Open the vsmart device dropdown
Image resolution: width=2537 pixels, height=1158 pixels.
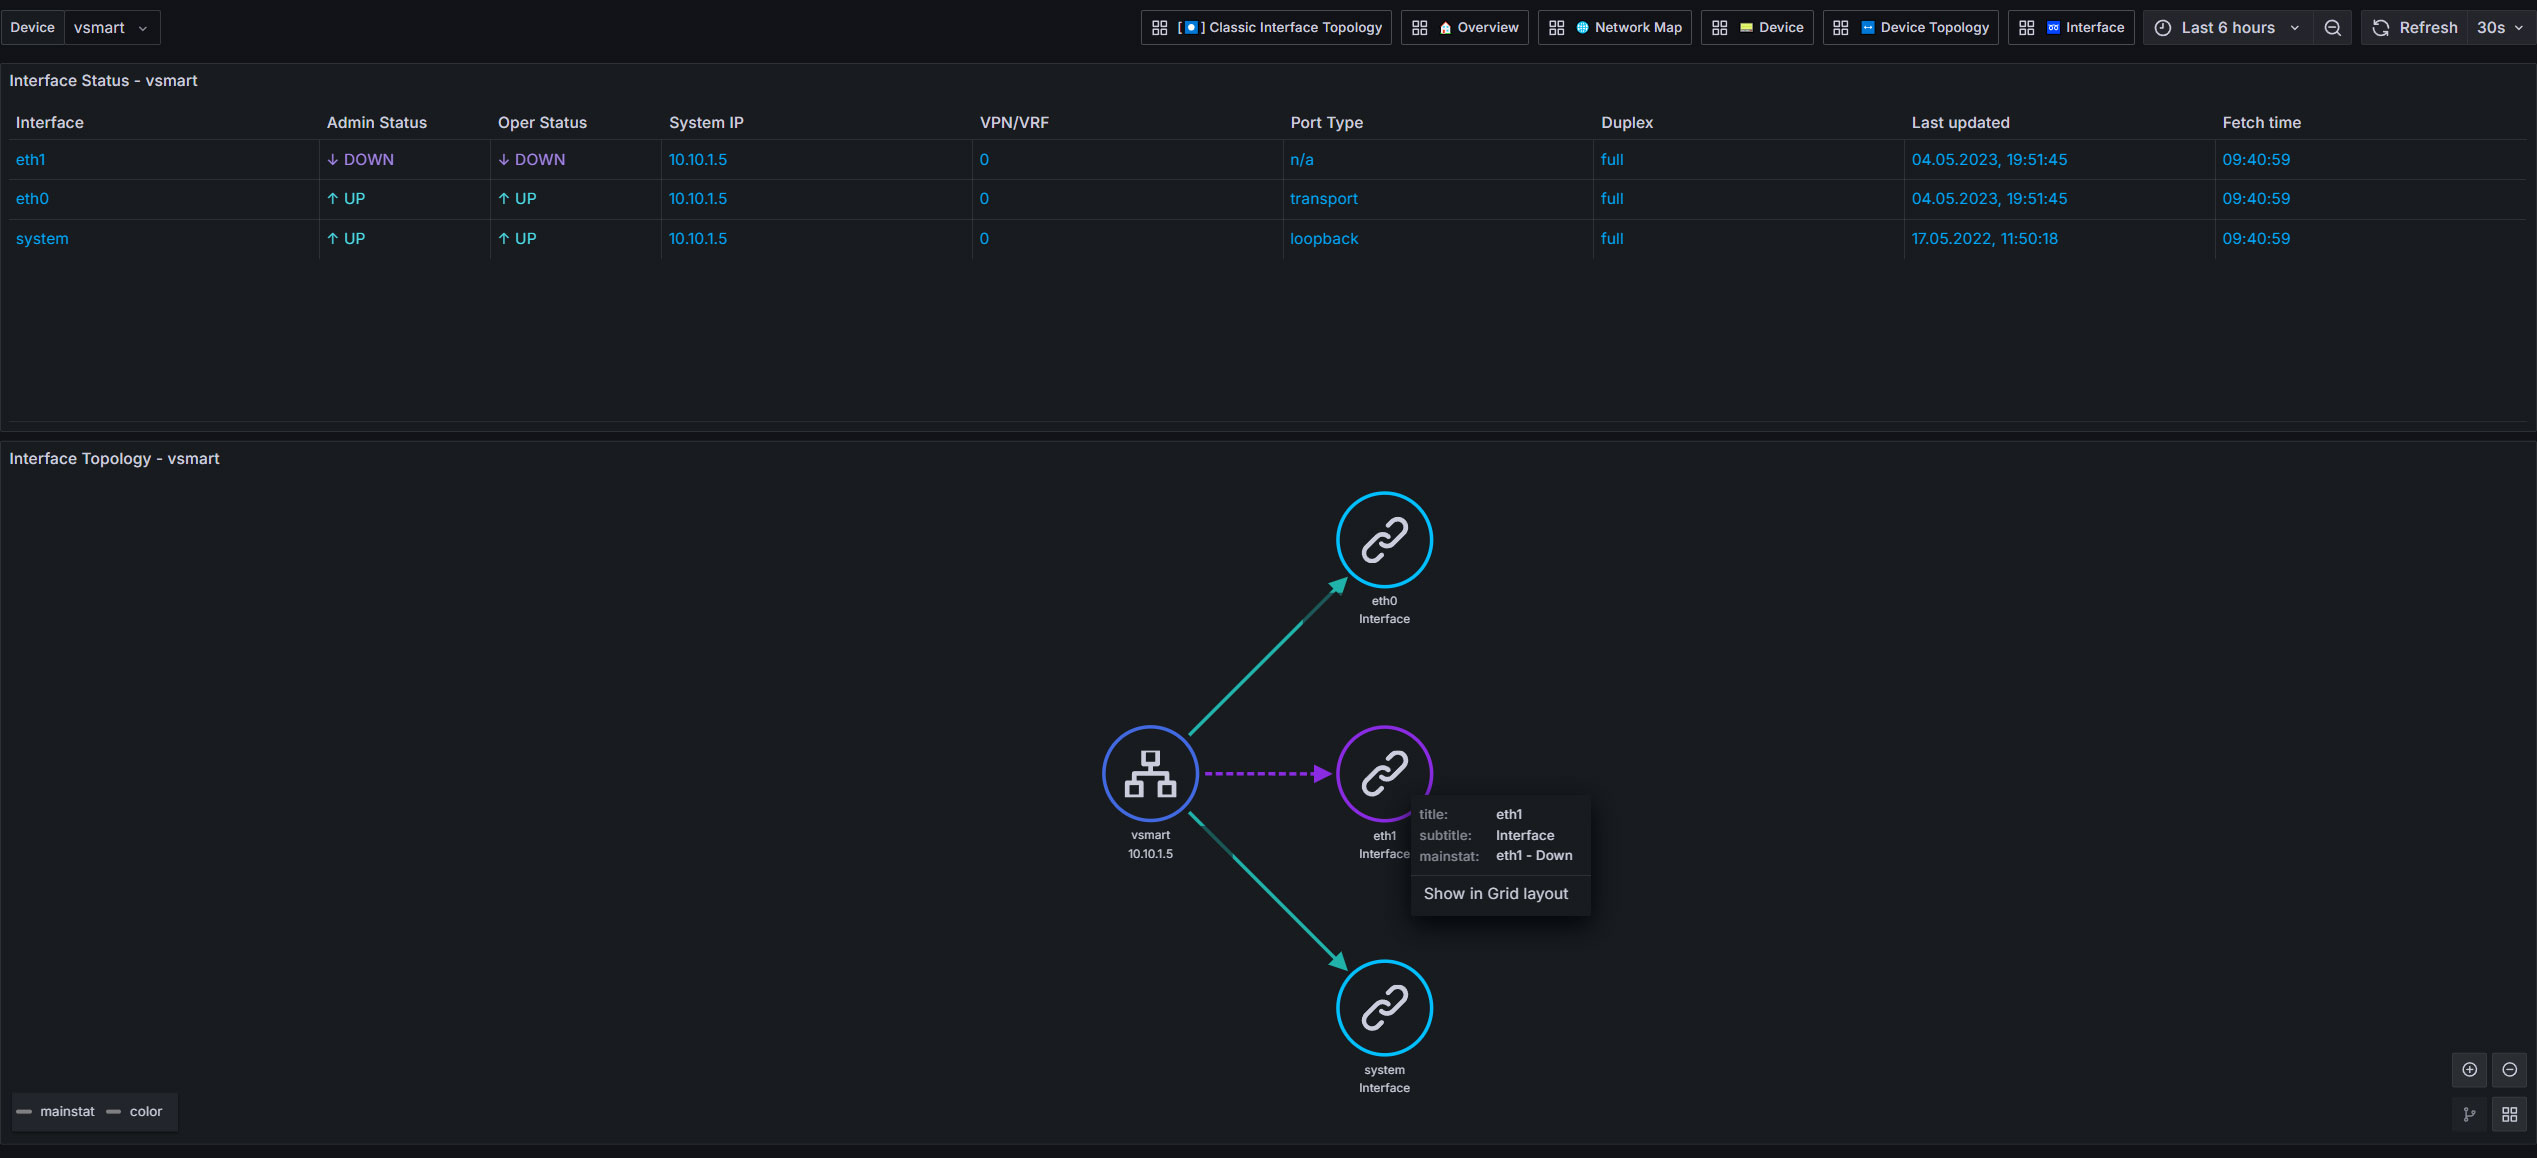coord(112,28)
